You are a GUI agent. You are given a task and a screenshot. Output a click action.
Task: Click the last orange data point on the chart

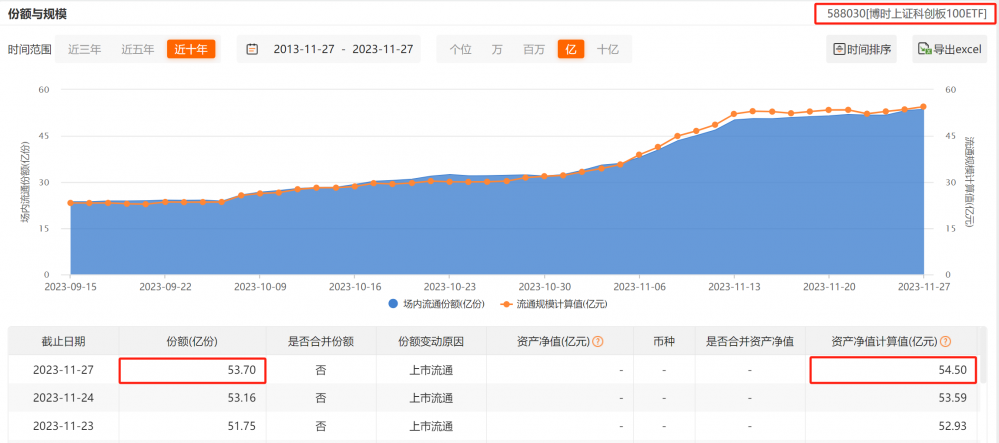[923, 106]
